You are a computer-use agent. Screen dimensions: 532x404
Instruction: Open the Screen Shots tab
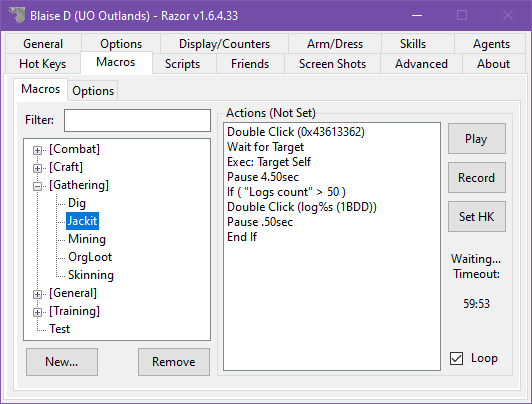click(332, 64)
